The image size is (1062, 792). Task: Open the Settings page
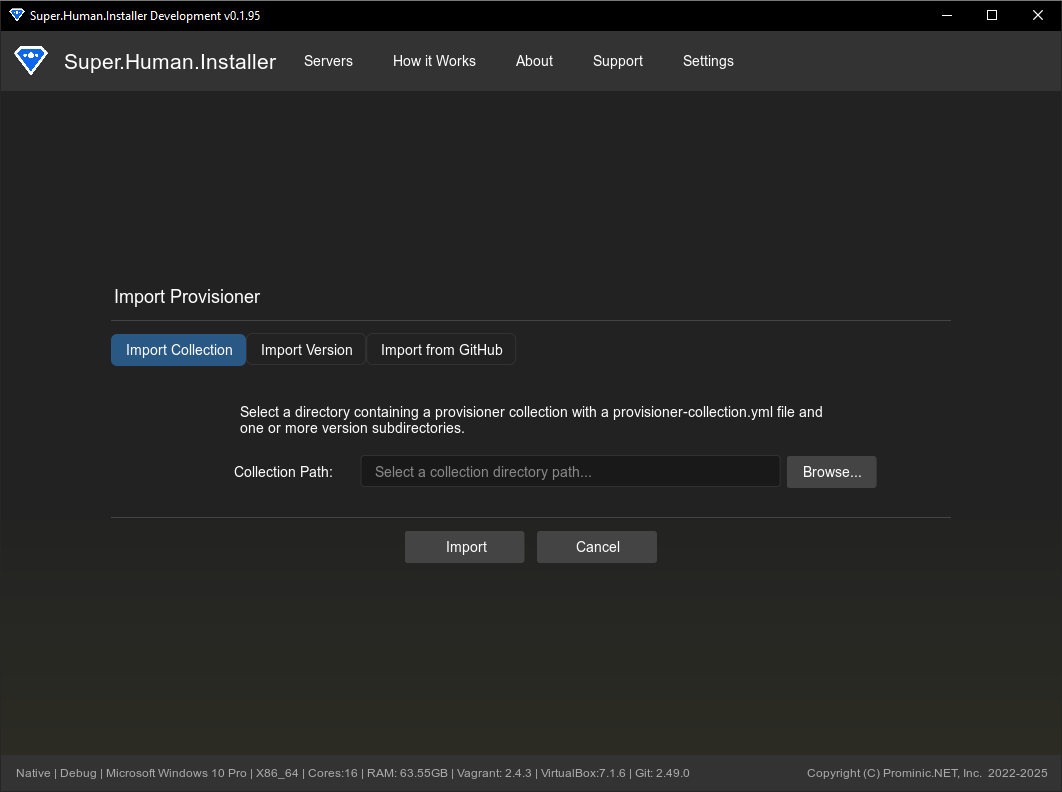pyautogui.click(x=708, y=61)
